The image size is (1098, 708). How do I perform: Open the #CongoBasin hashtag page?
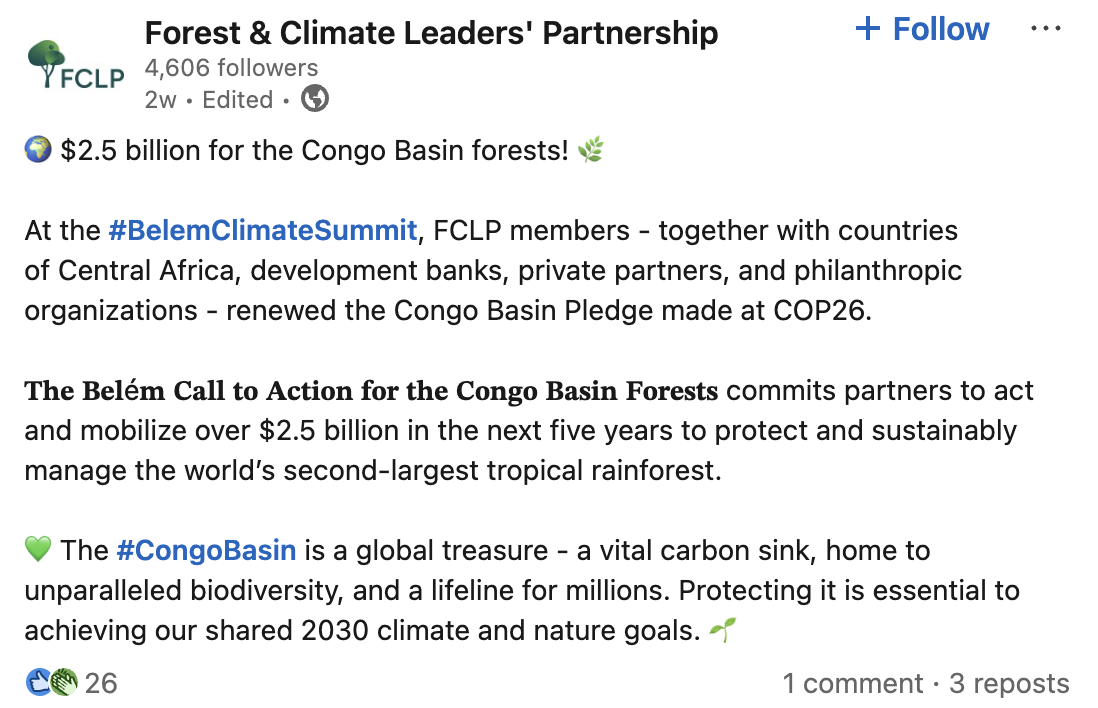coord(207,550)
